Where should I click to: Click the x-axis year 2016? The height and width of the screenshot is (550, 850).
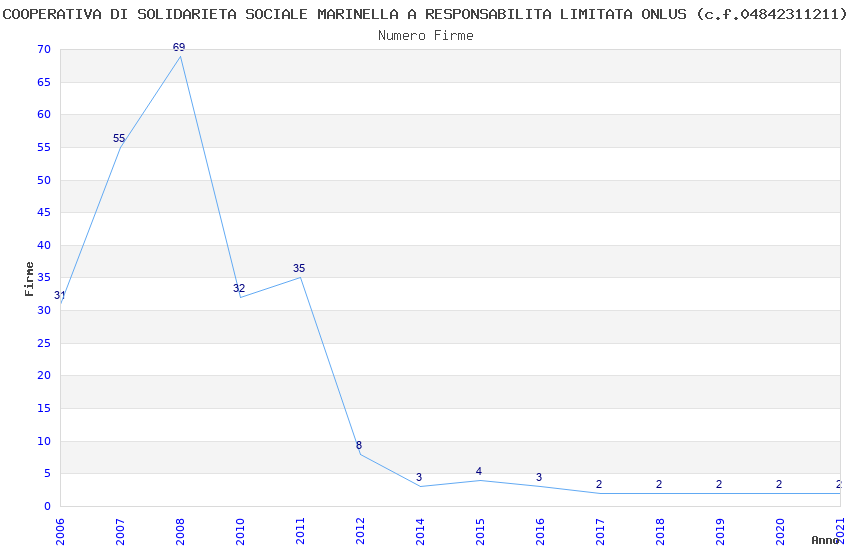pyautogui.click(x=540, y=531)
